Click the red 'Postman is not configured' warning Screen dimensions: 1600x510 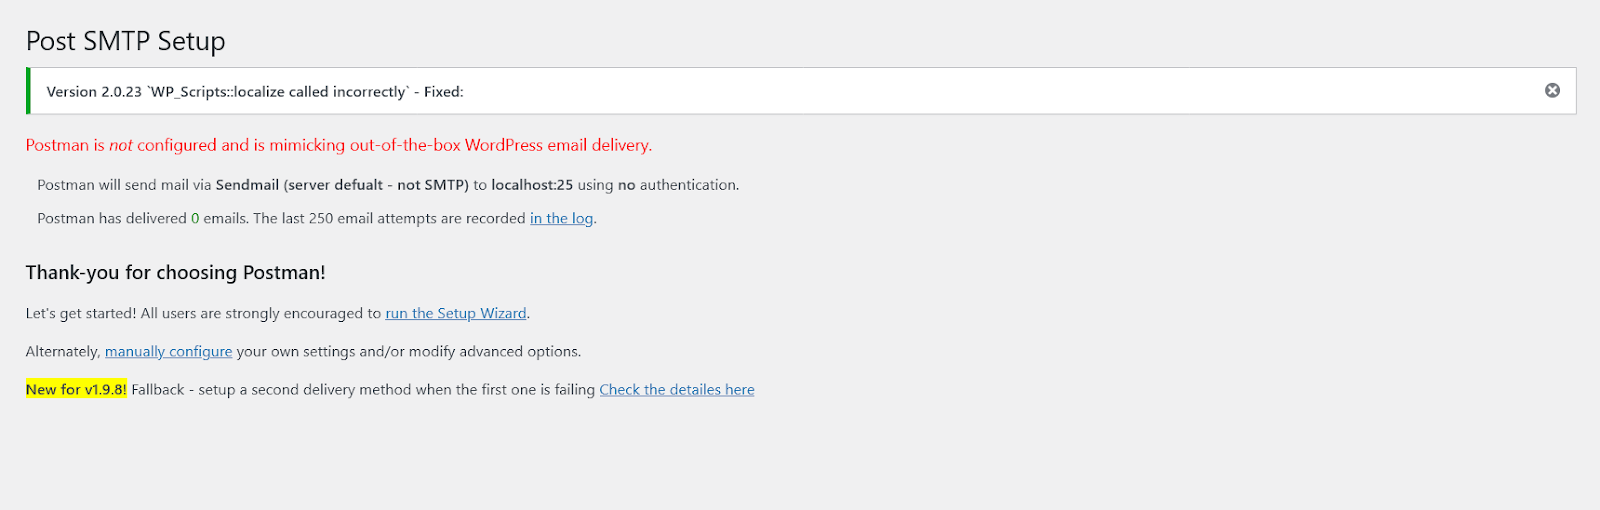click(339, 145)
